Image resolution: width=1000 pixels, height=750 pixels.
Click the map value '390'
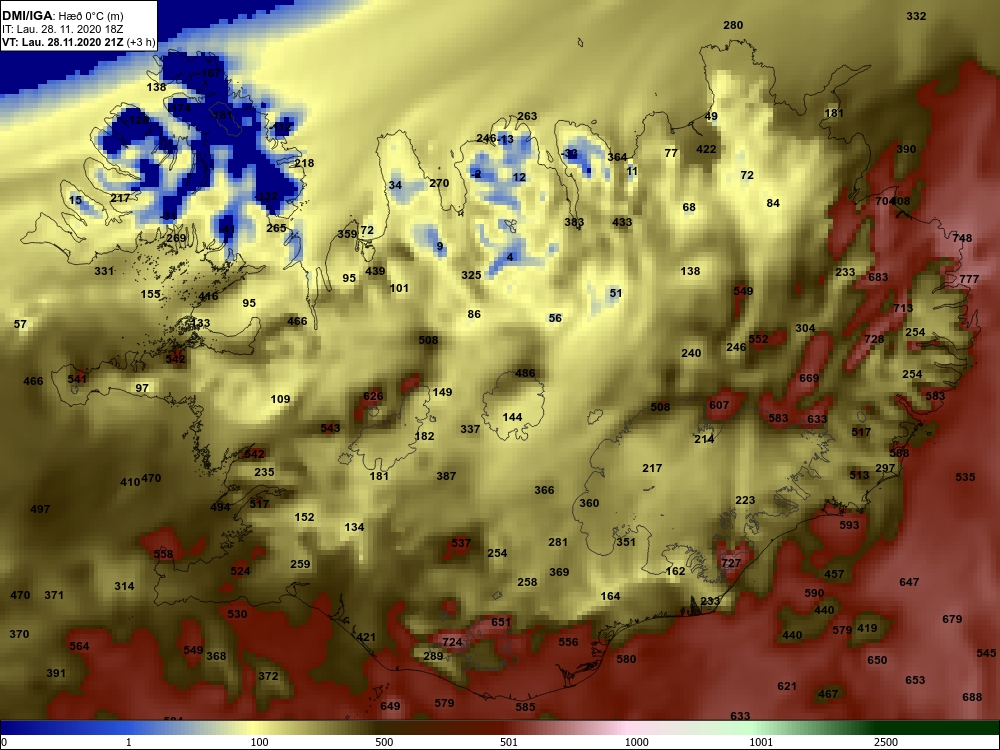coord(906,149)
